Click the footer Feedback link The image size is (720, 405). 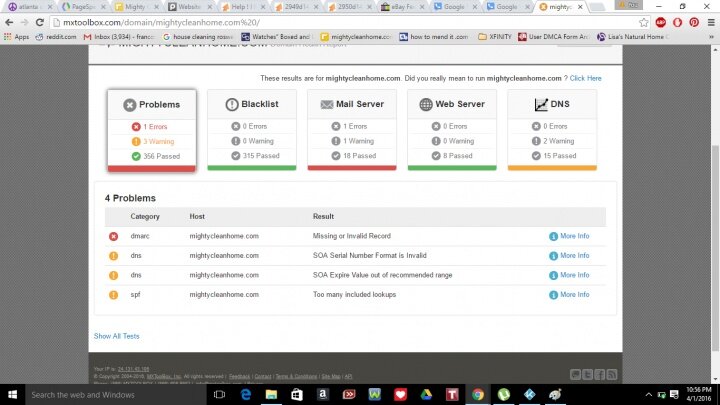239,377
